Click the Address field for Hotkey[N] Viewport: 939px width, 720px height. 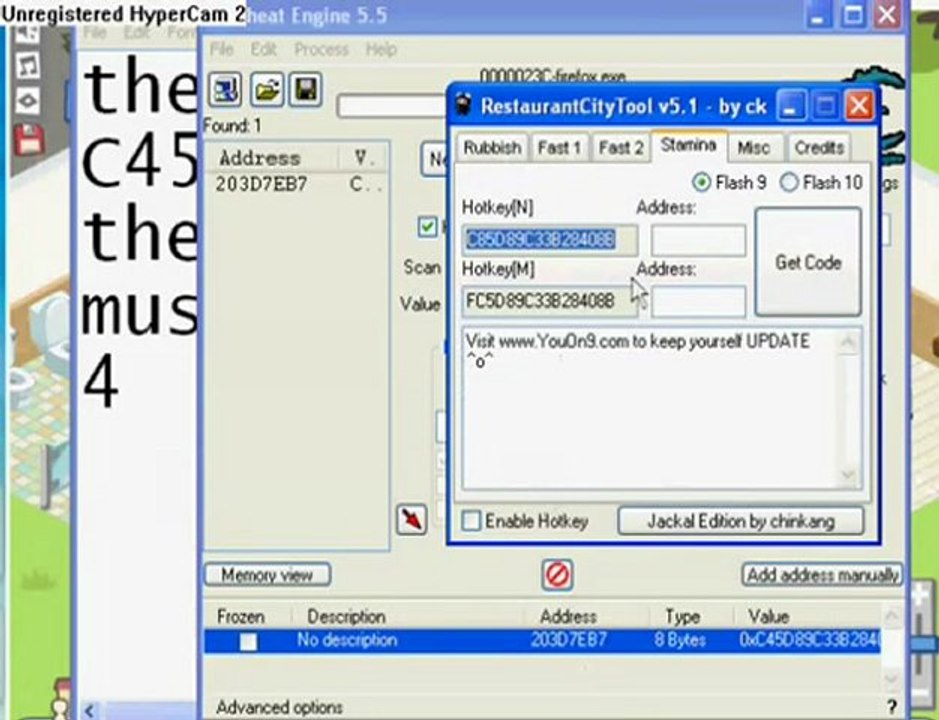698,240
